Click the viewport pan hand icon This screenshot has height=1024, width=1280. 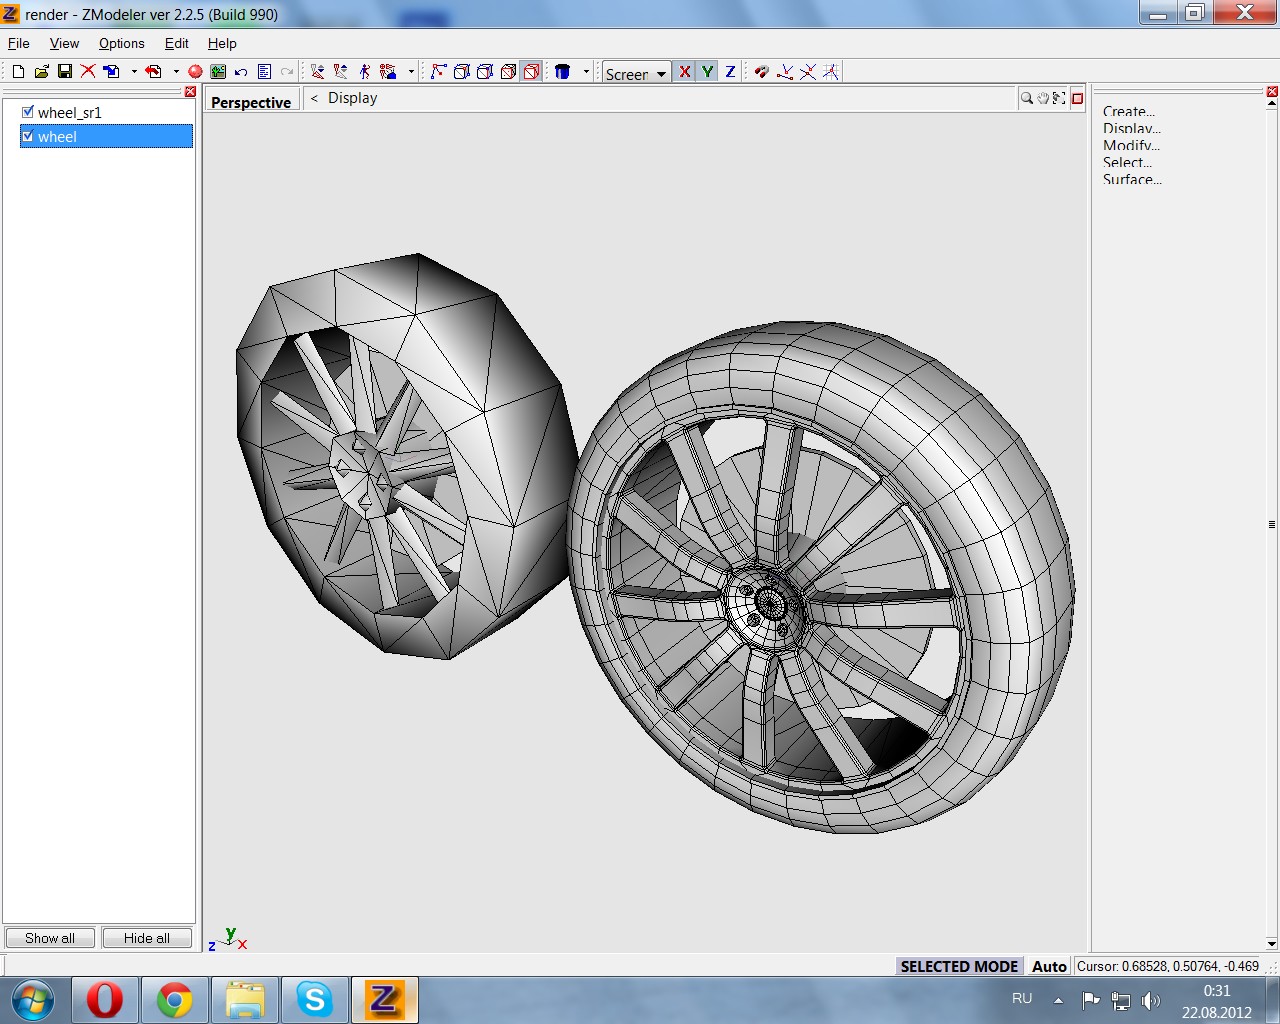click(1042, 98)
